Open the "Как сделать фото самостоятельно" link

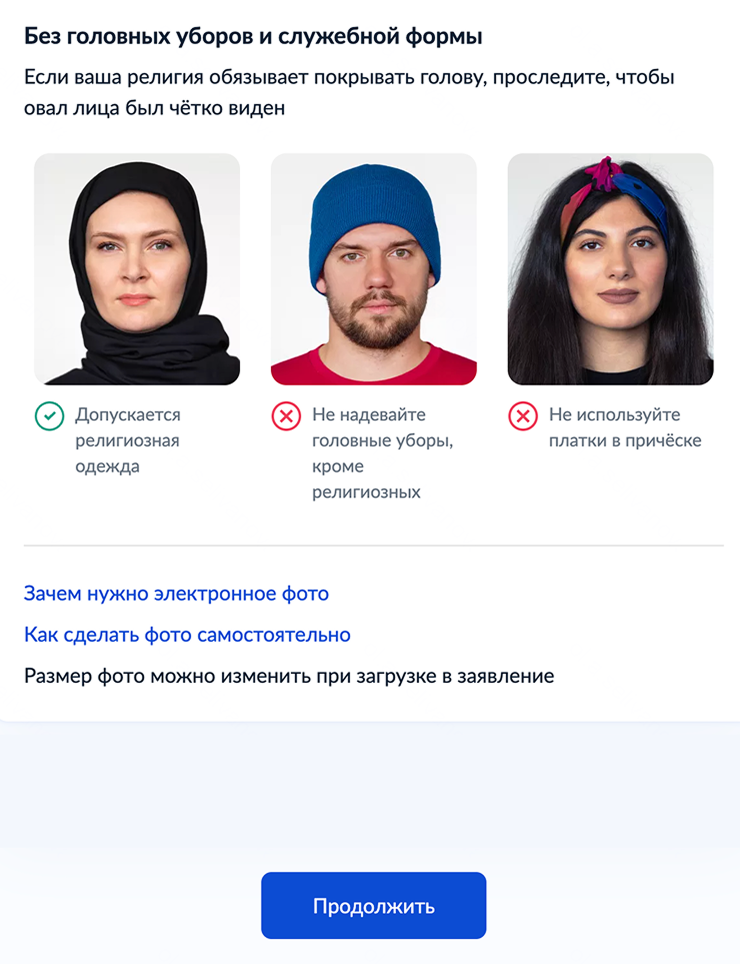(x=187, y=634)
